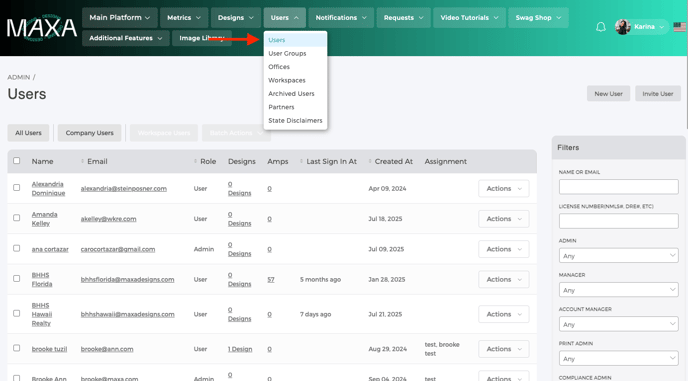688x381 pixels.
Task: Open brooke tuzil's 1 Design link
Action: coord(240,349)
